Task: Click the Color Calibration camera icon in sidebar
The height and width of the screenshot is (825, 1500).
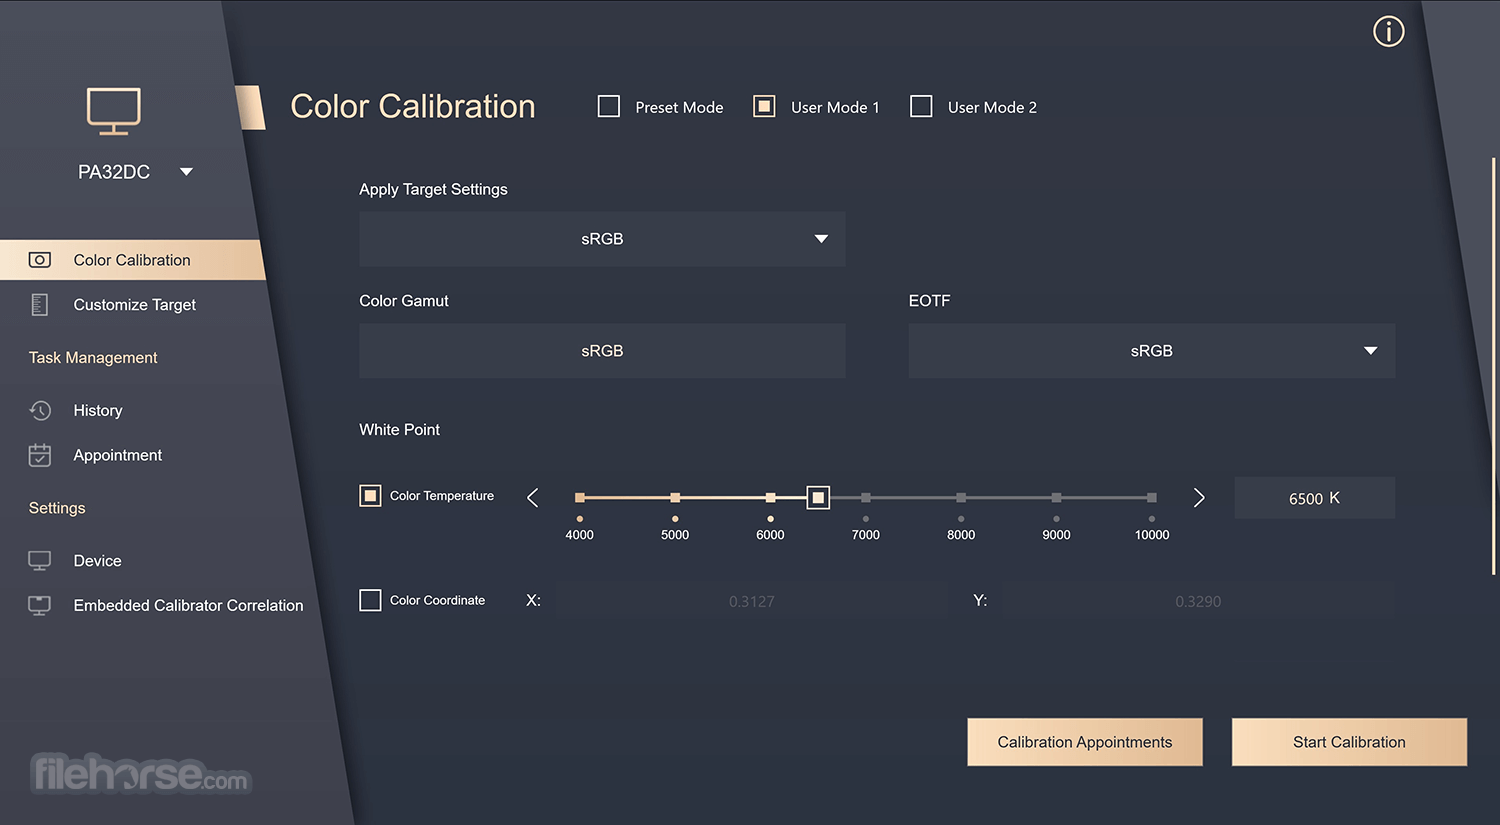Action: [x=40, y=260]
